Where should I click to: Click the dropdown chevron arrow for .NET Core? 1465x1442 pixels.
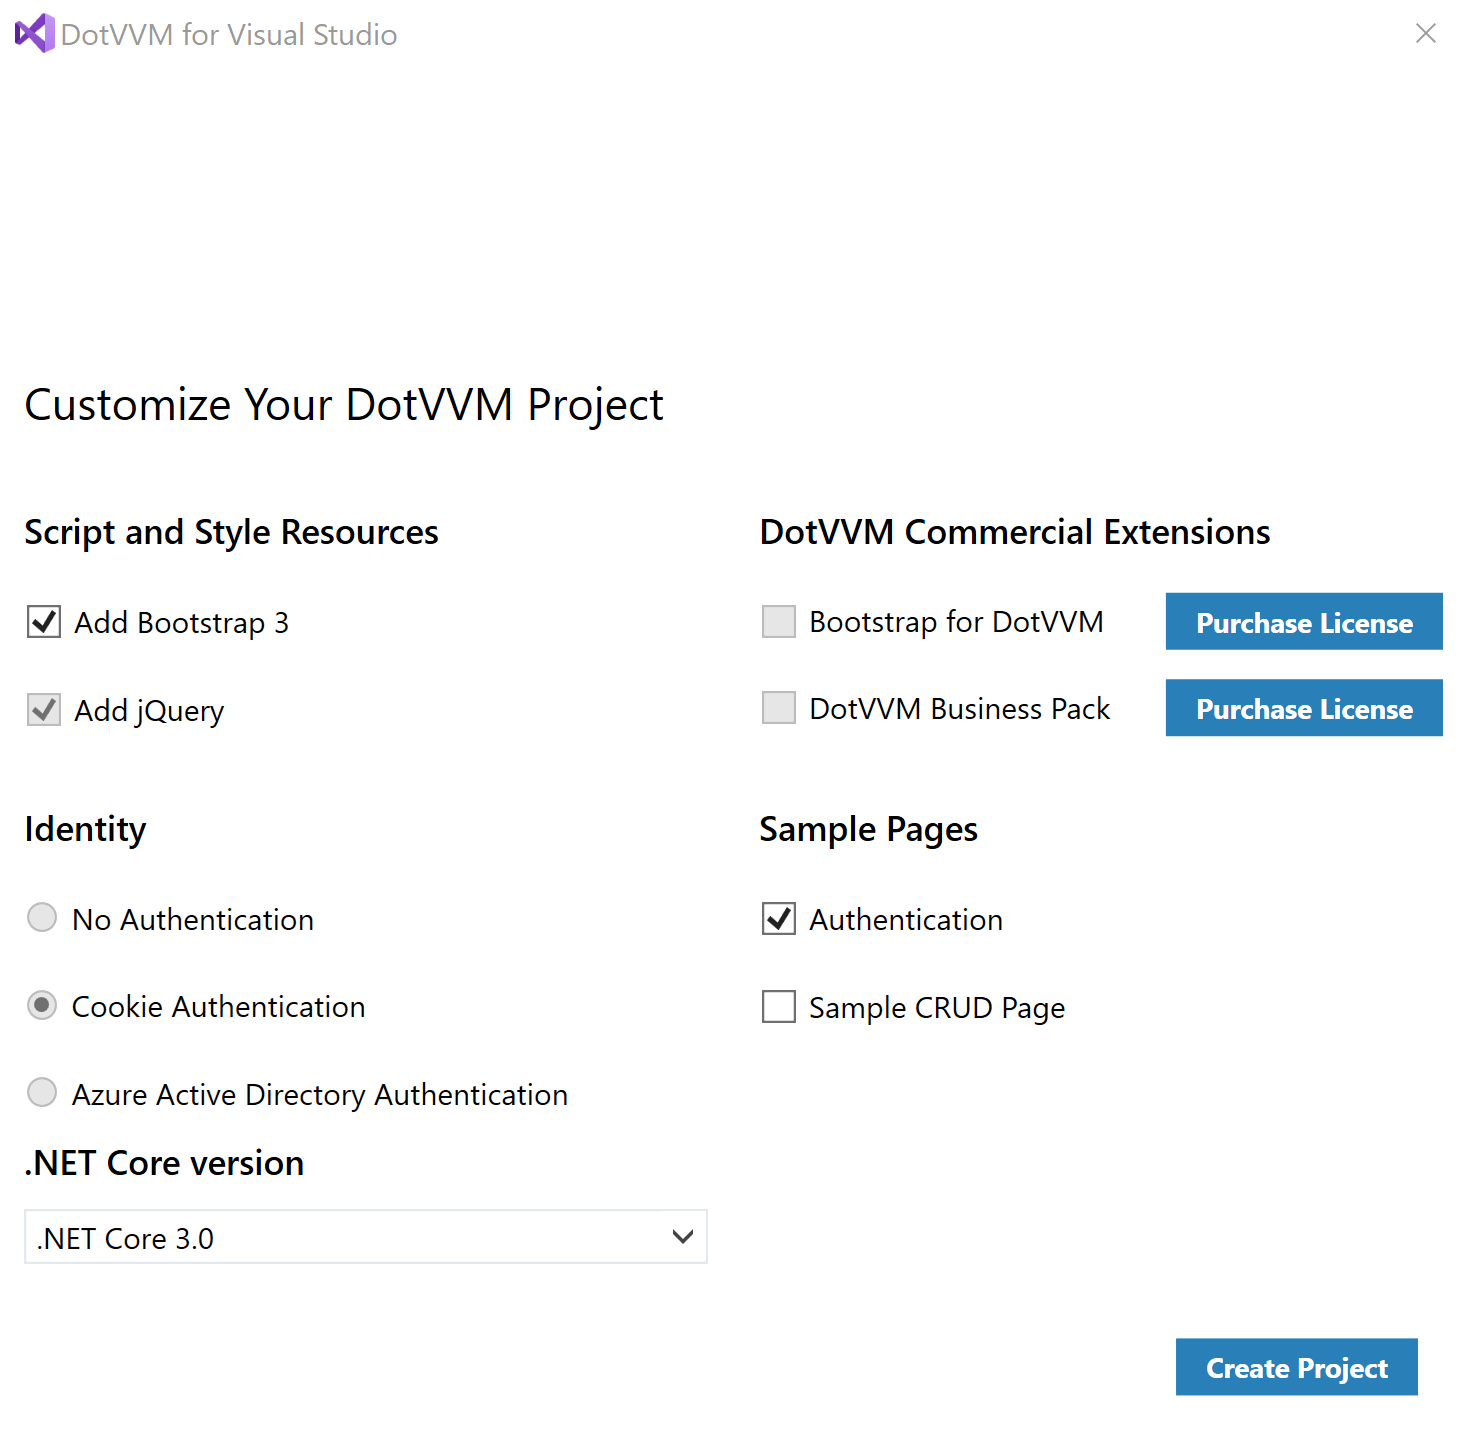683,1237
